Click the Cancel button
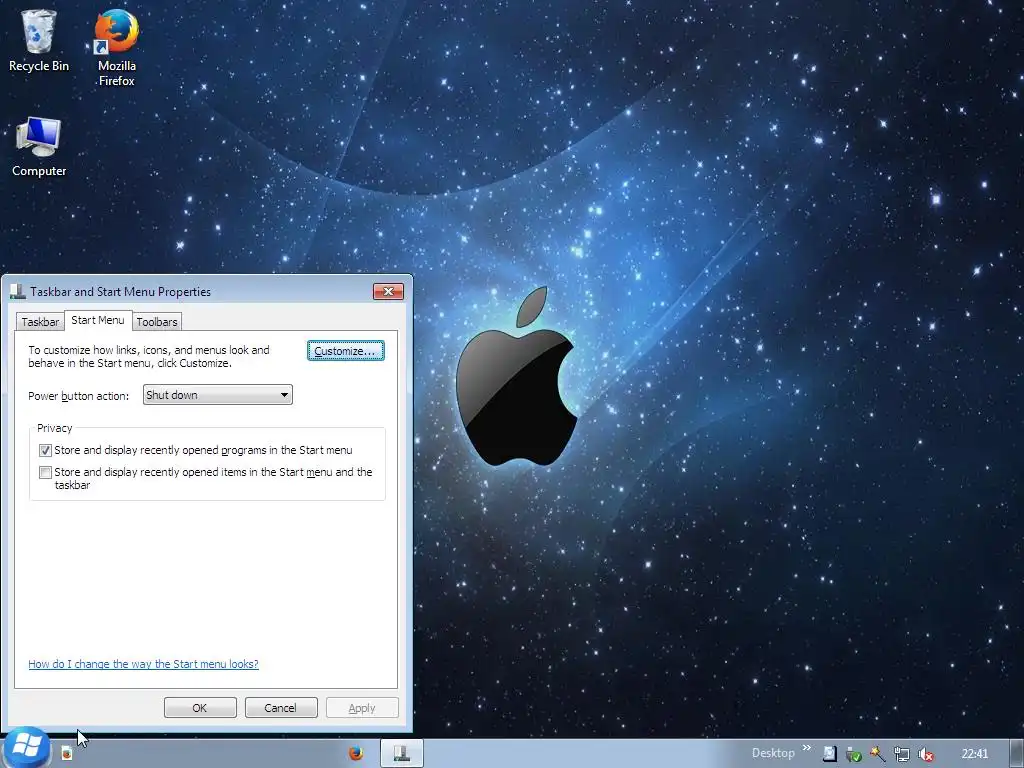This screenshot has width=1024, height=768. (281, 708)
